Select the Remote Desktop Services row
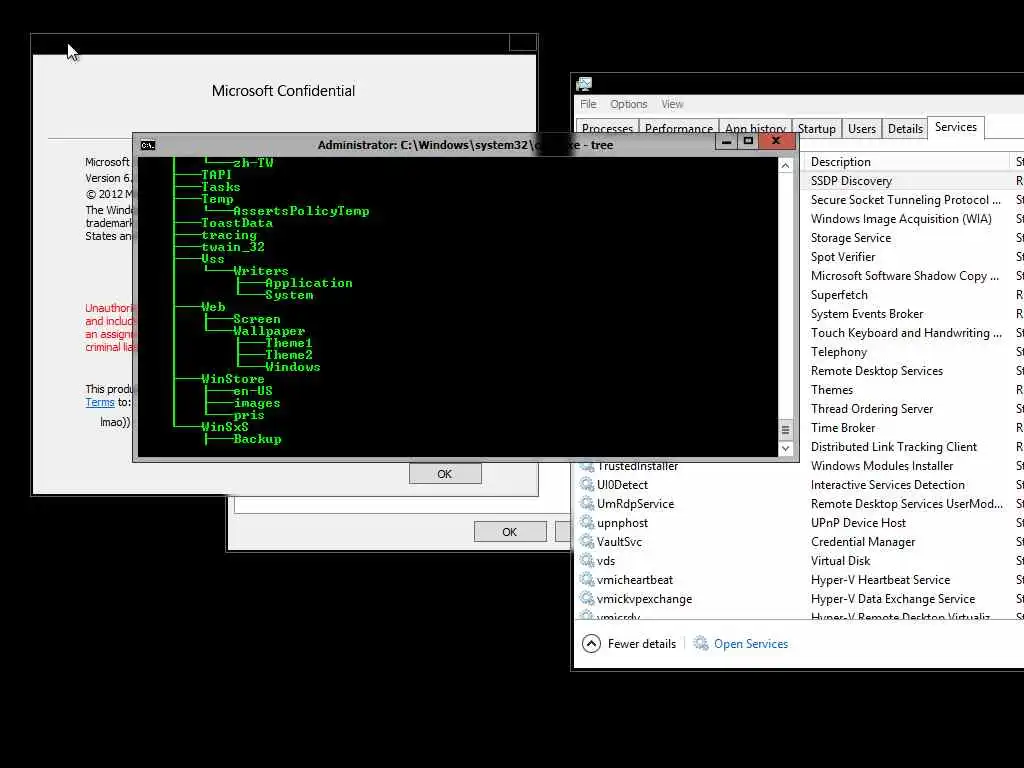Image resolution: width=1024 pixels, height=768 pixels. [912, 370]
